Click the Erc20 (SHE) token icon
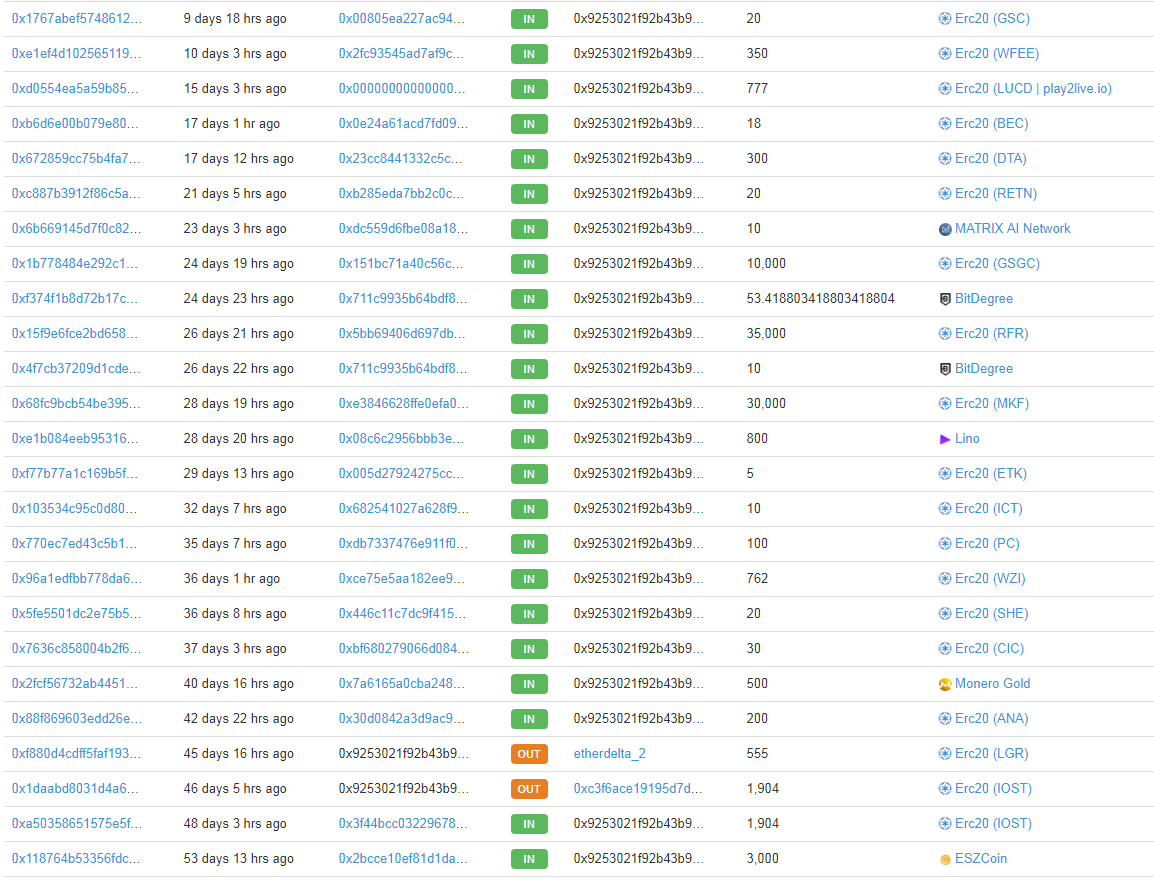The image size is (1154, 879). click(x=945, y=613)
